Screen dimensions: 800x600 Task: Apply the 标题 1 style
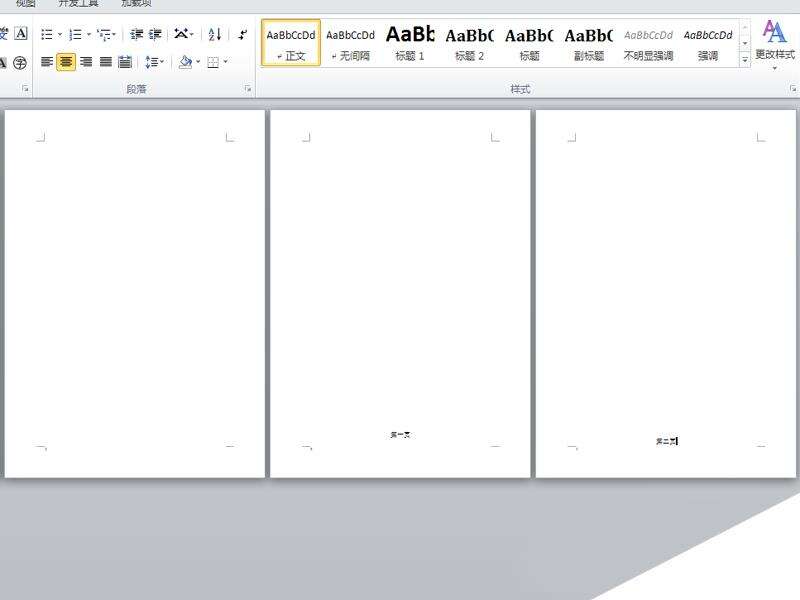tap(410, 43)
